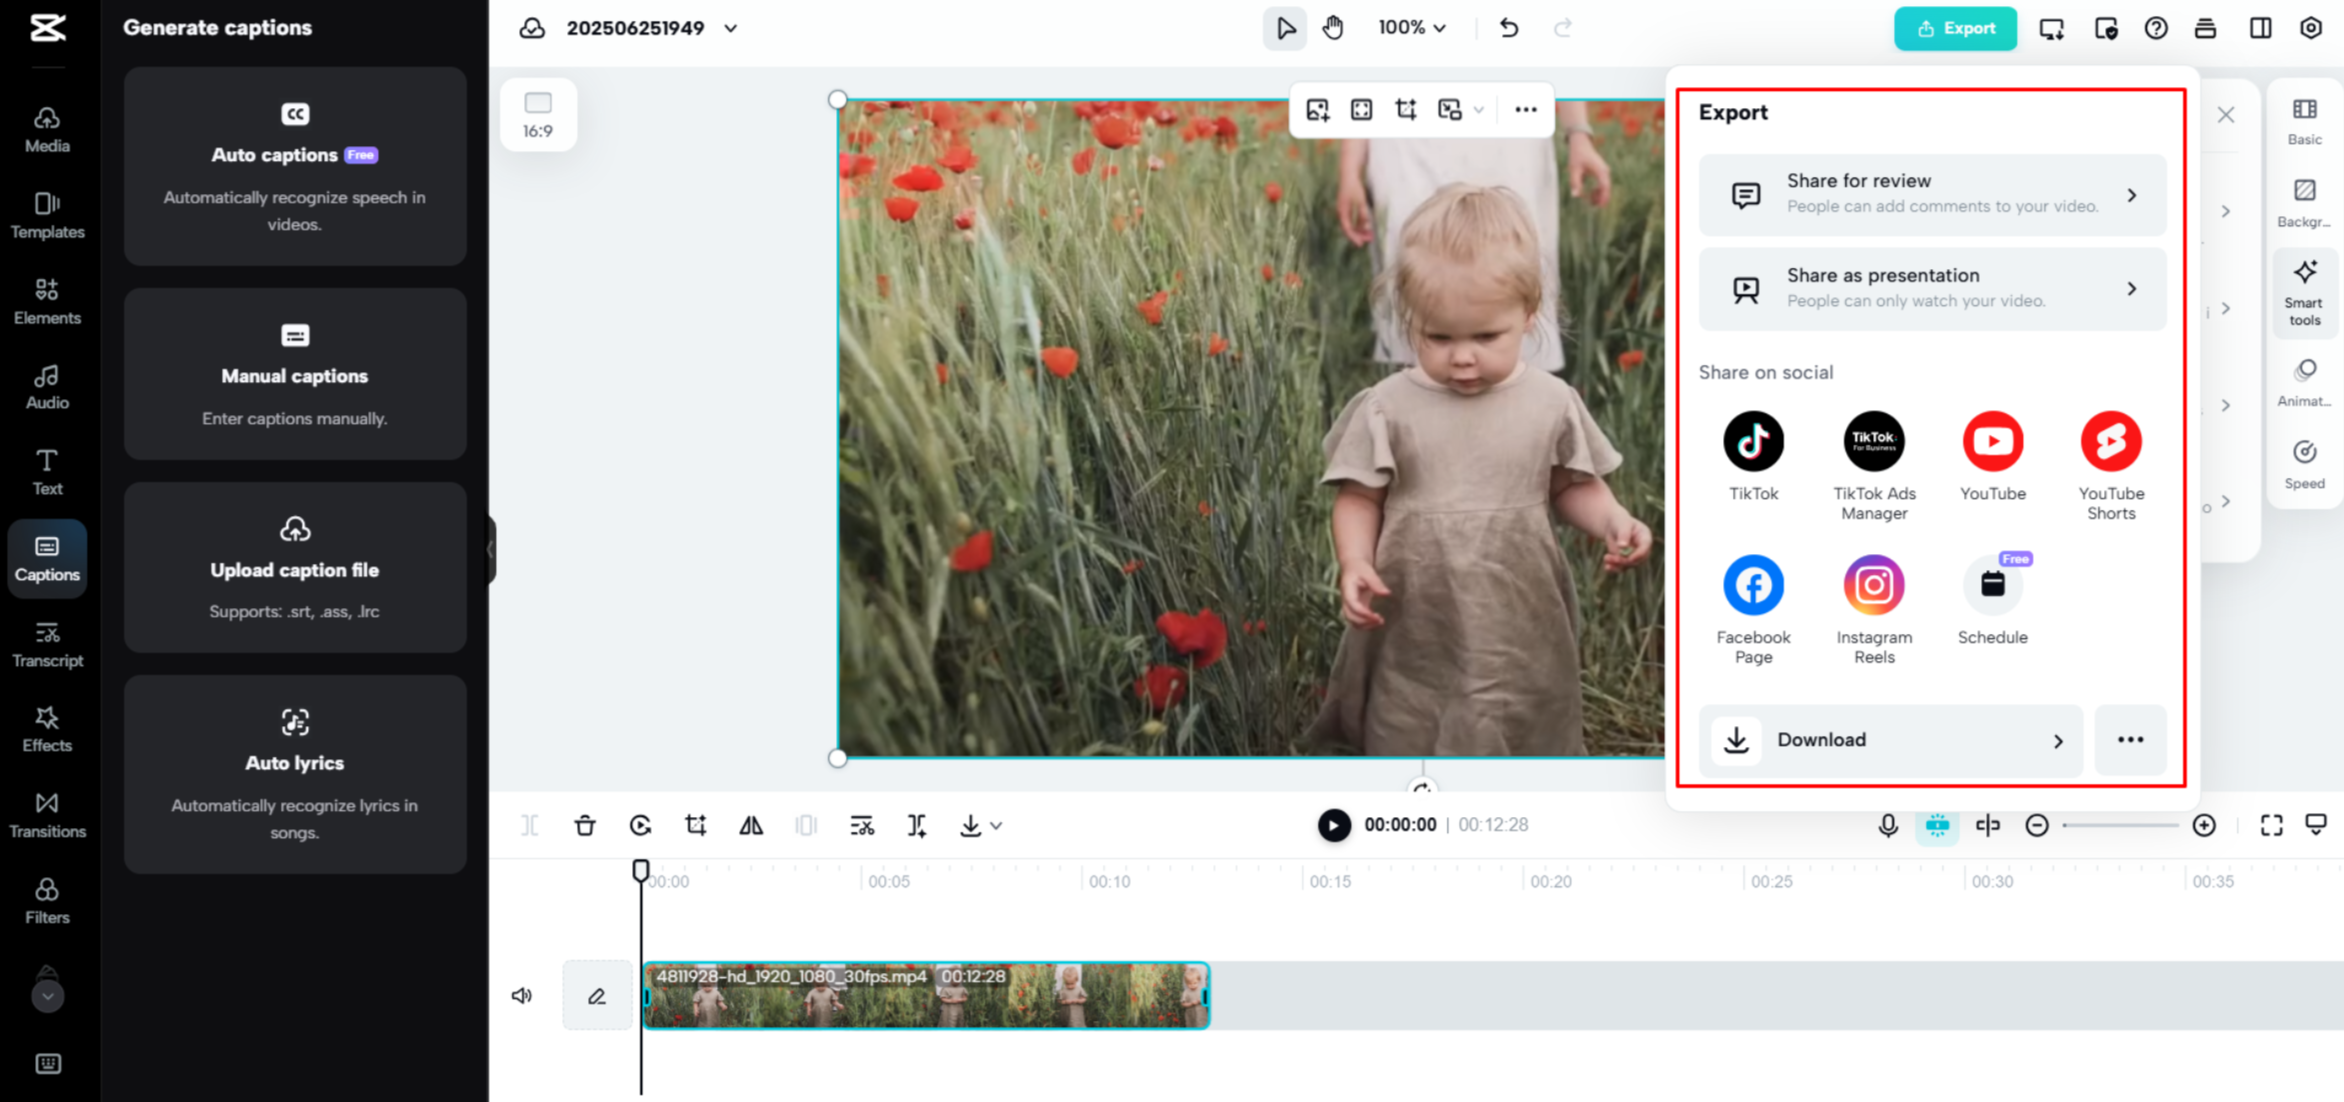Select the Hand pan tool
Viewport: 2344px width, 1102px height.
(1332, 28)
